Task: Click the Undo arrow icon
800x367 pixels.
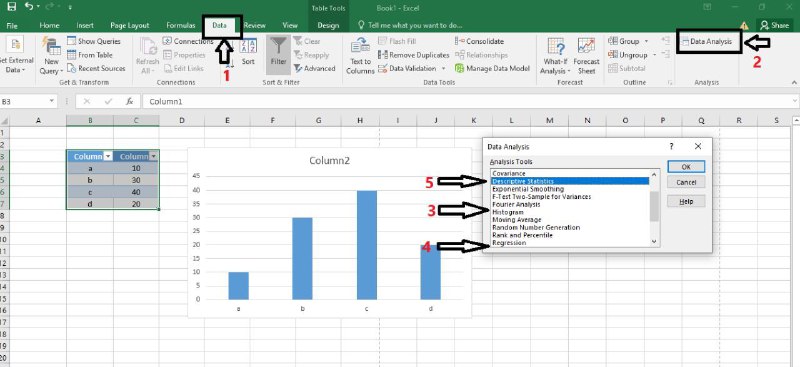Action: [30, 7]
